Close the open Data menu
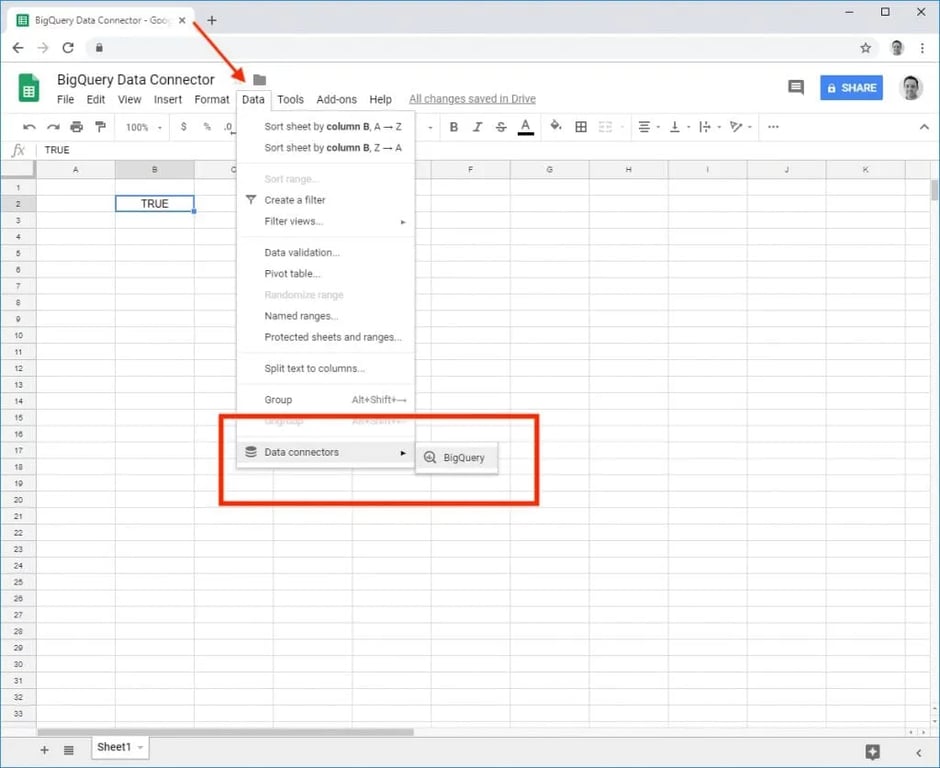This screenshot has height=768, width=940. point(253,100)
